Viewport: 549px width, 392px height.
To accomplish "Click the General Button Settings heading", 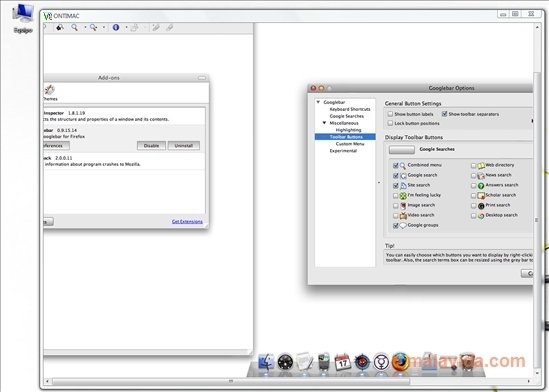I will pyautogui.click(x=413, y=104).
